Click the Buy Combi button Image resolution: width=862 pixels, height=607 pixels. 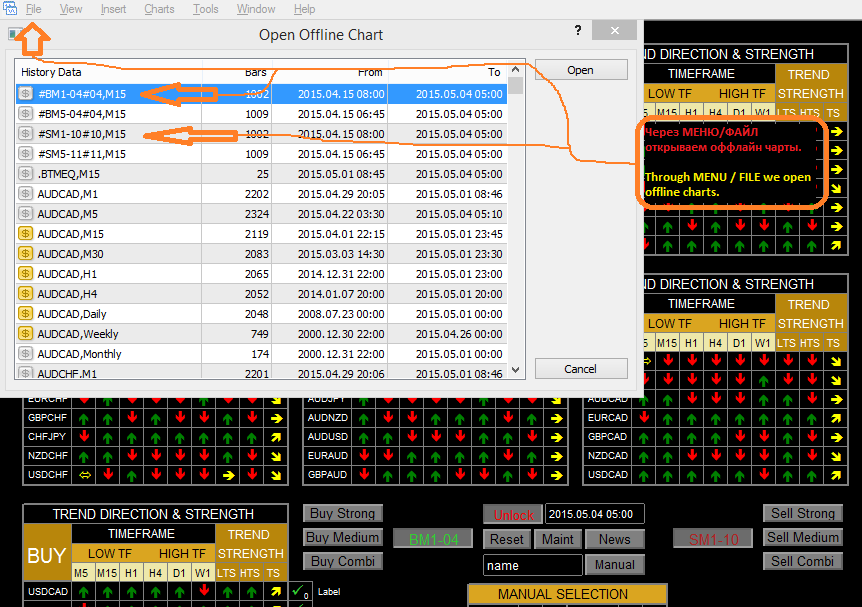coord(342,561)
